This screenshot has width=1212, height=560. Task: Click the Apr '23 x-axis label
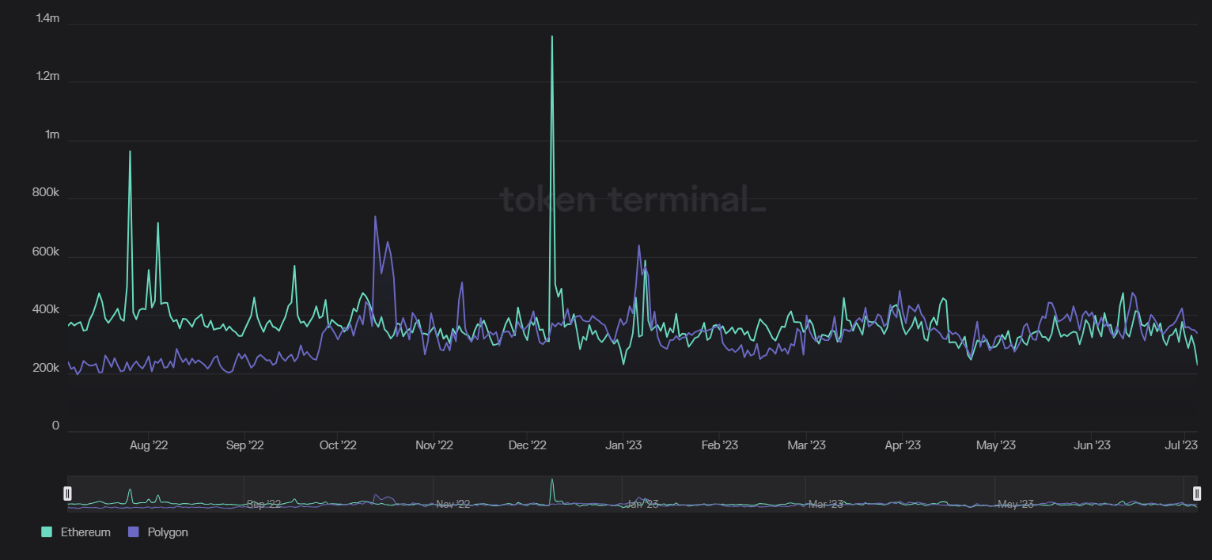[902, 446]
